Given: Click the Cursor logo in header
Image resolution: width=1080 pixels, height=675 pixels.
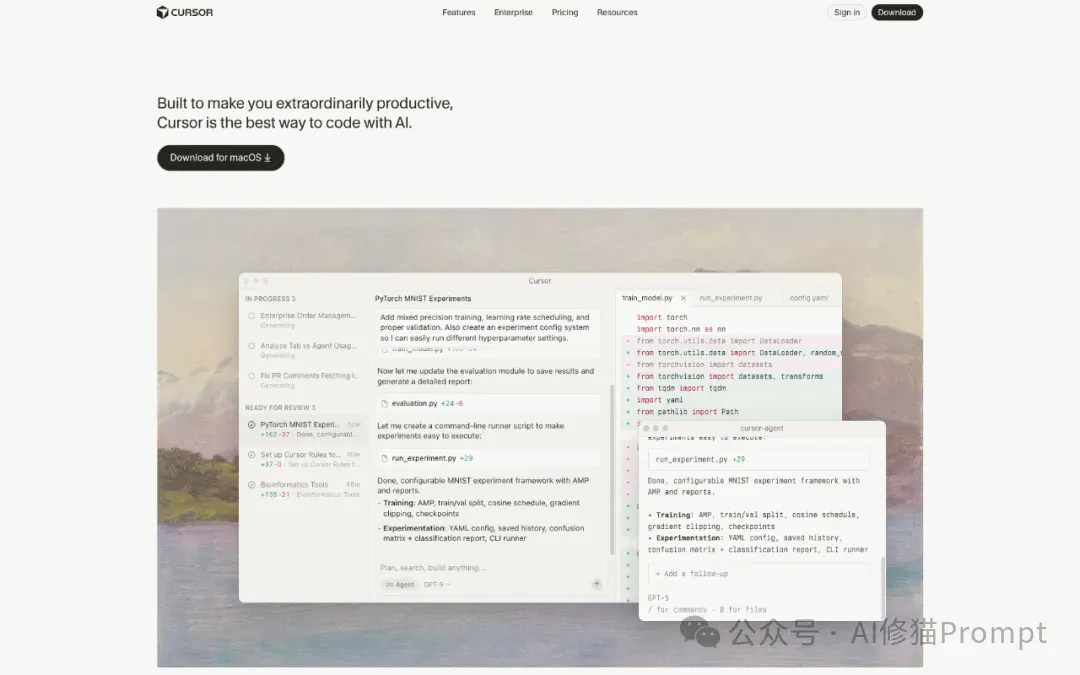Looking at the screenshot, I should [185, 12].
